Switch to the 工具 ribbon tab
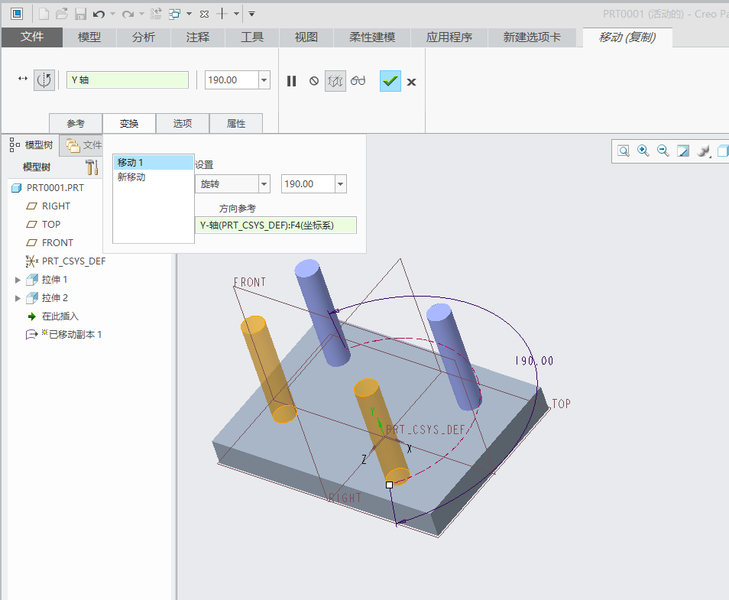This screenshot has height=600, width=729. point(252,37)
